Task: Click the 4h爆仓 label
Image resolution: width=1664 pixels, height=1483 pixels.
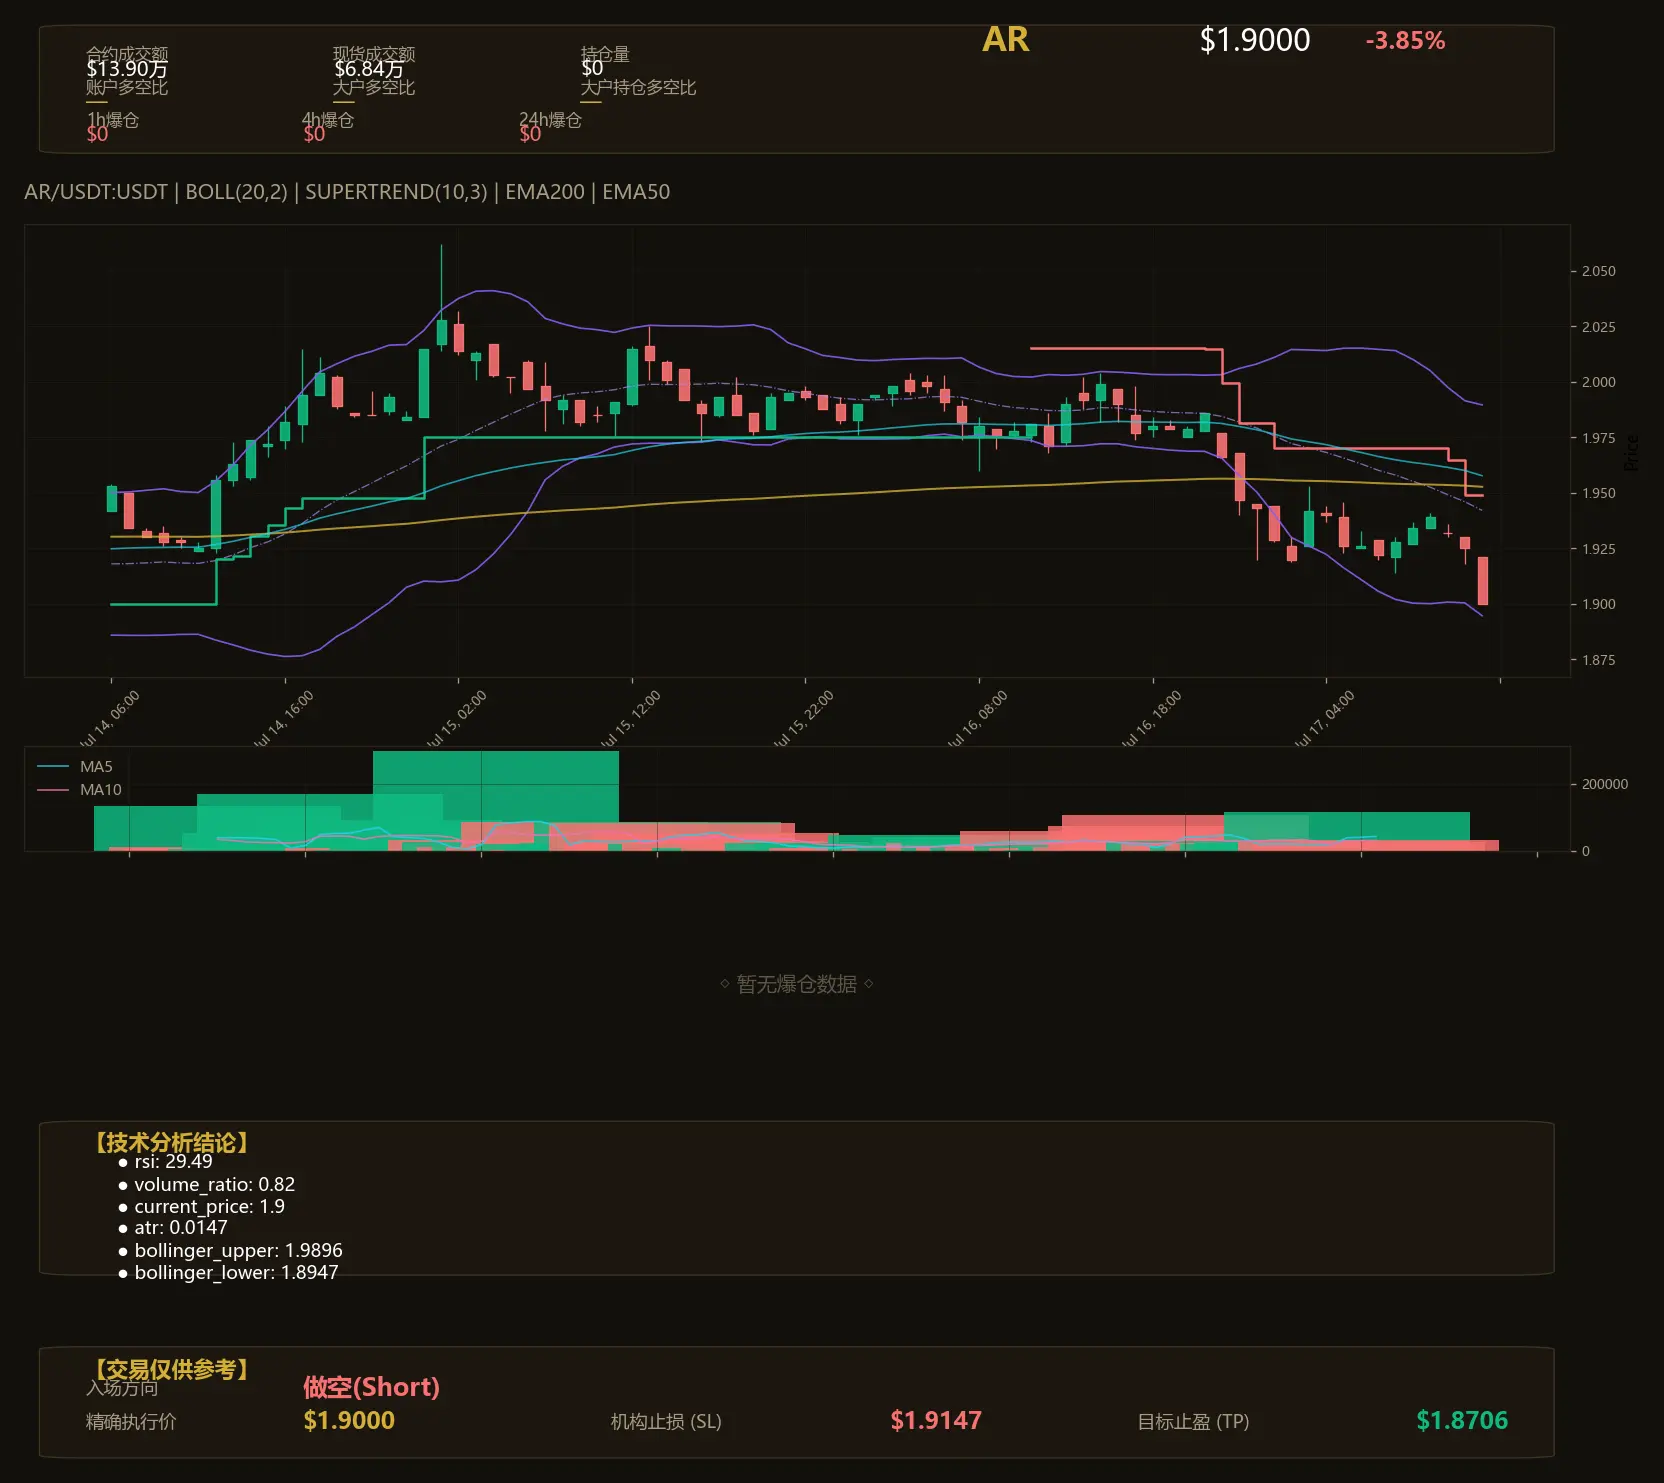Action: click(x=328, y=120)
